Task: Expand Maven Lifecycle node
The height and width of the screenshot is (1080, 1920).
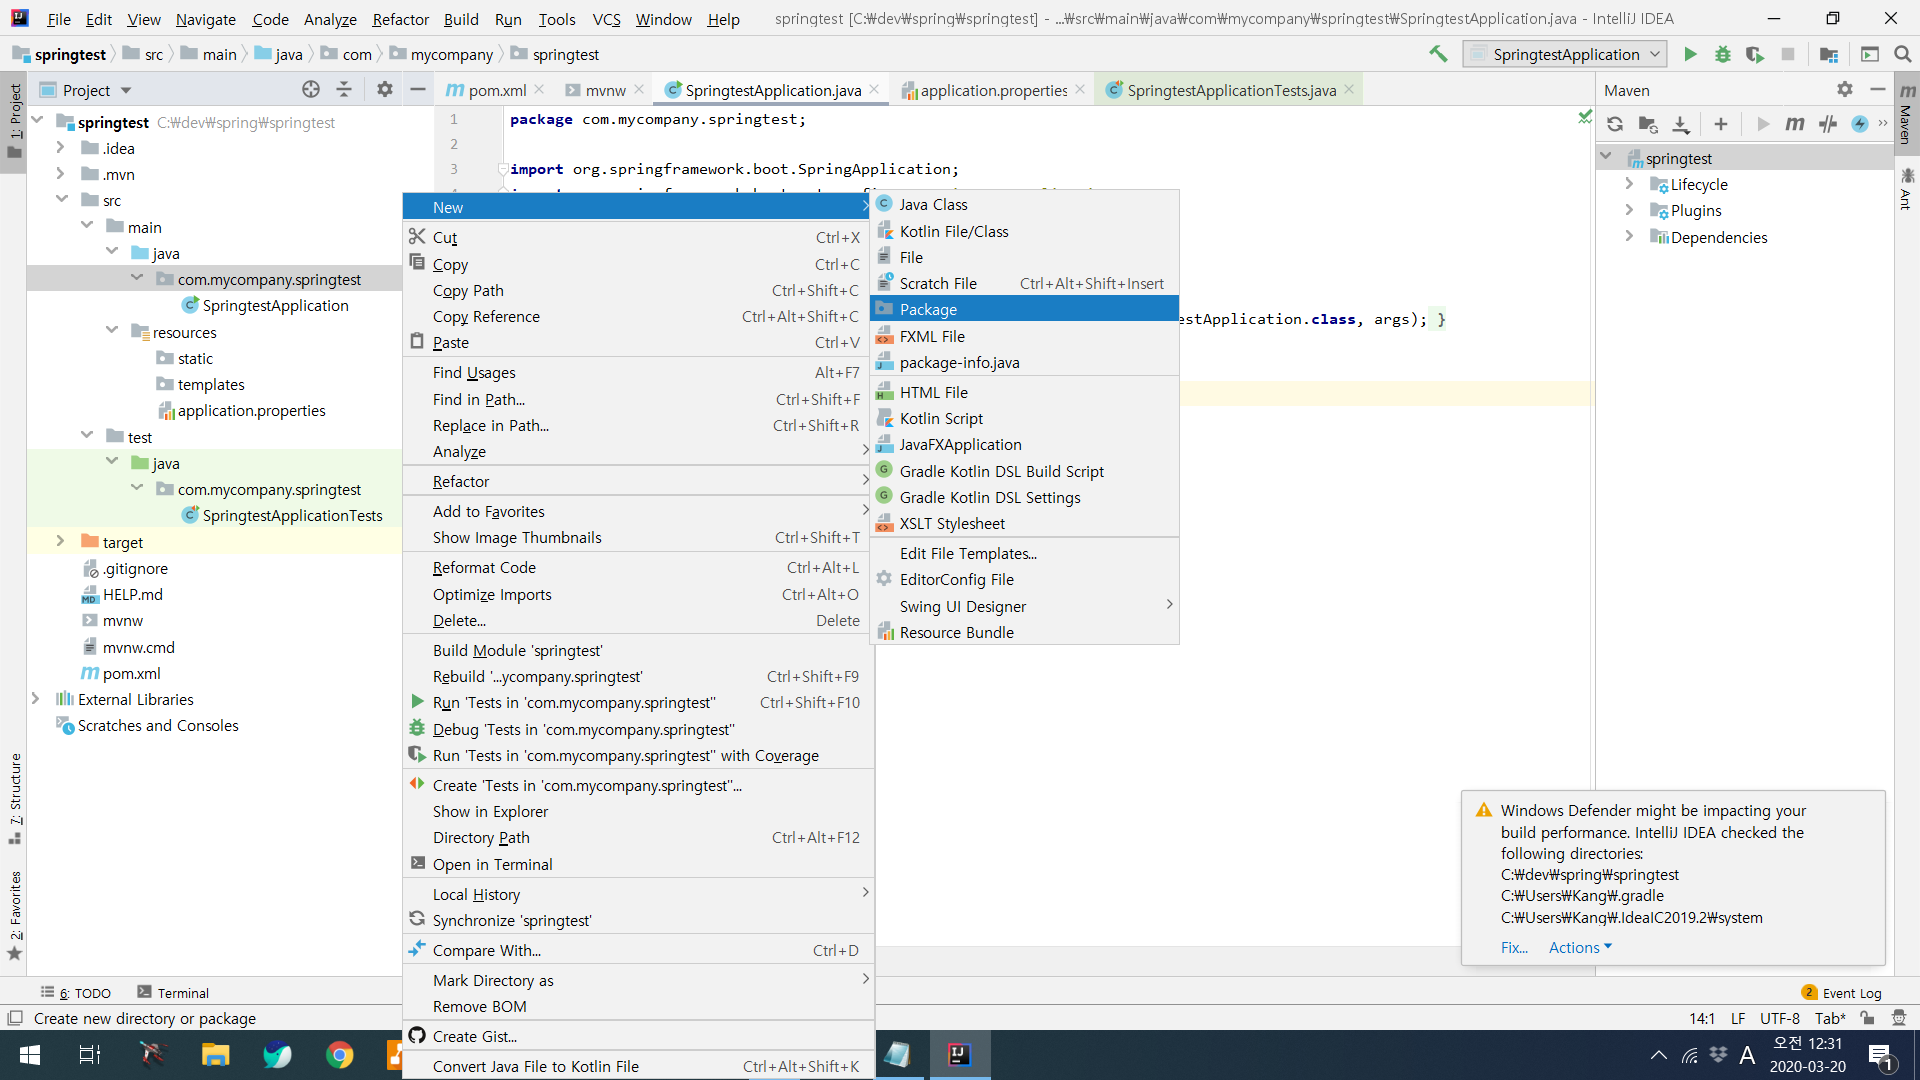Action: [x=1629, y=184]
